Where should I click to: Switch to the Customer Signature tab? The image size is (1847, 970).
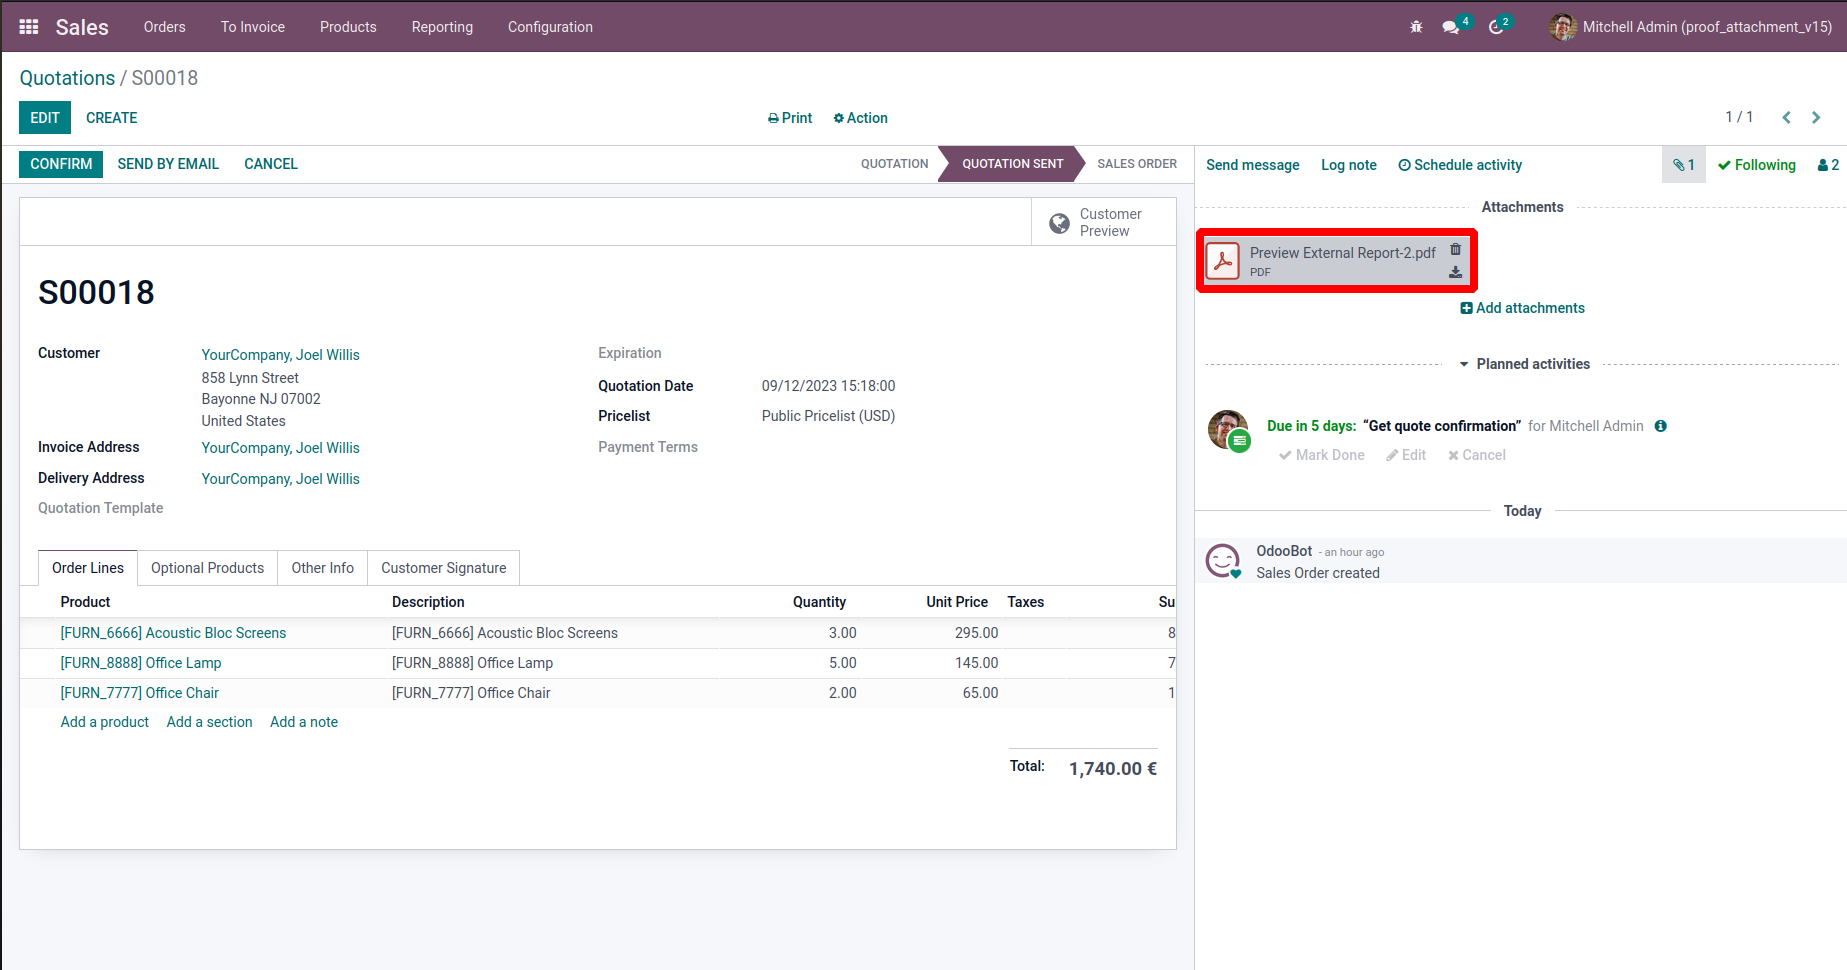click(444, 568)
